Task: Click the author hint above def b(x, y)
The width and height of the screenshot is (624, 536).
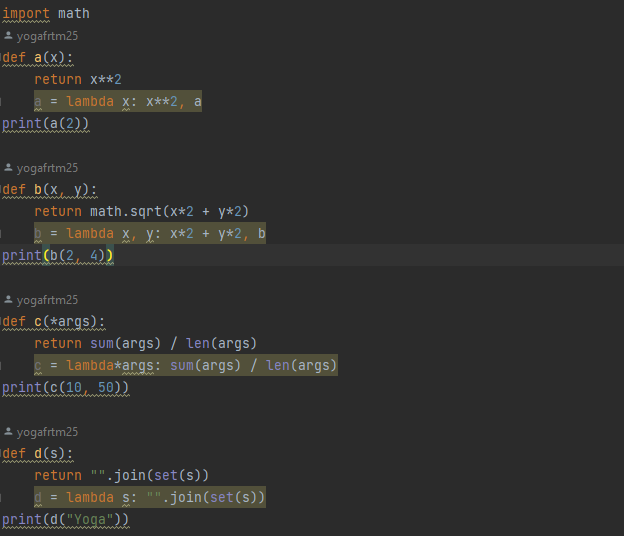Action: tap(41, 168)
